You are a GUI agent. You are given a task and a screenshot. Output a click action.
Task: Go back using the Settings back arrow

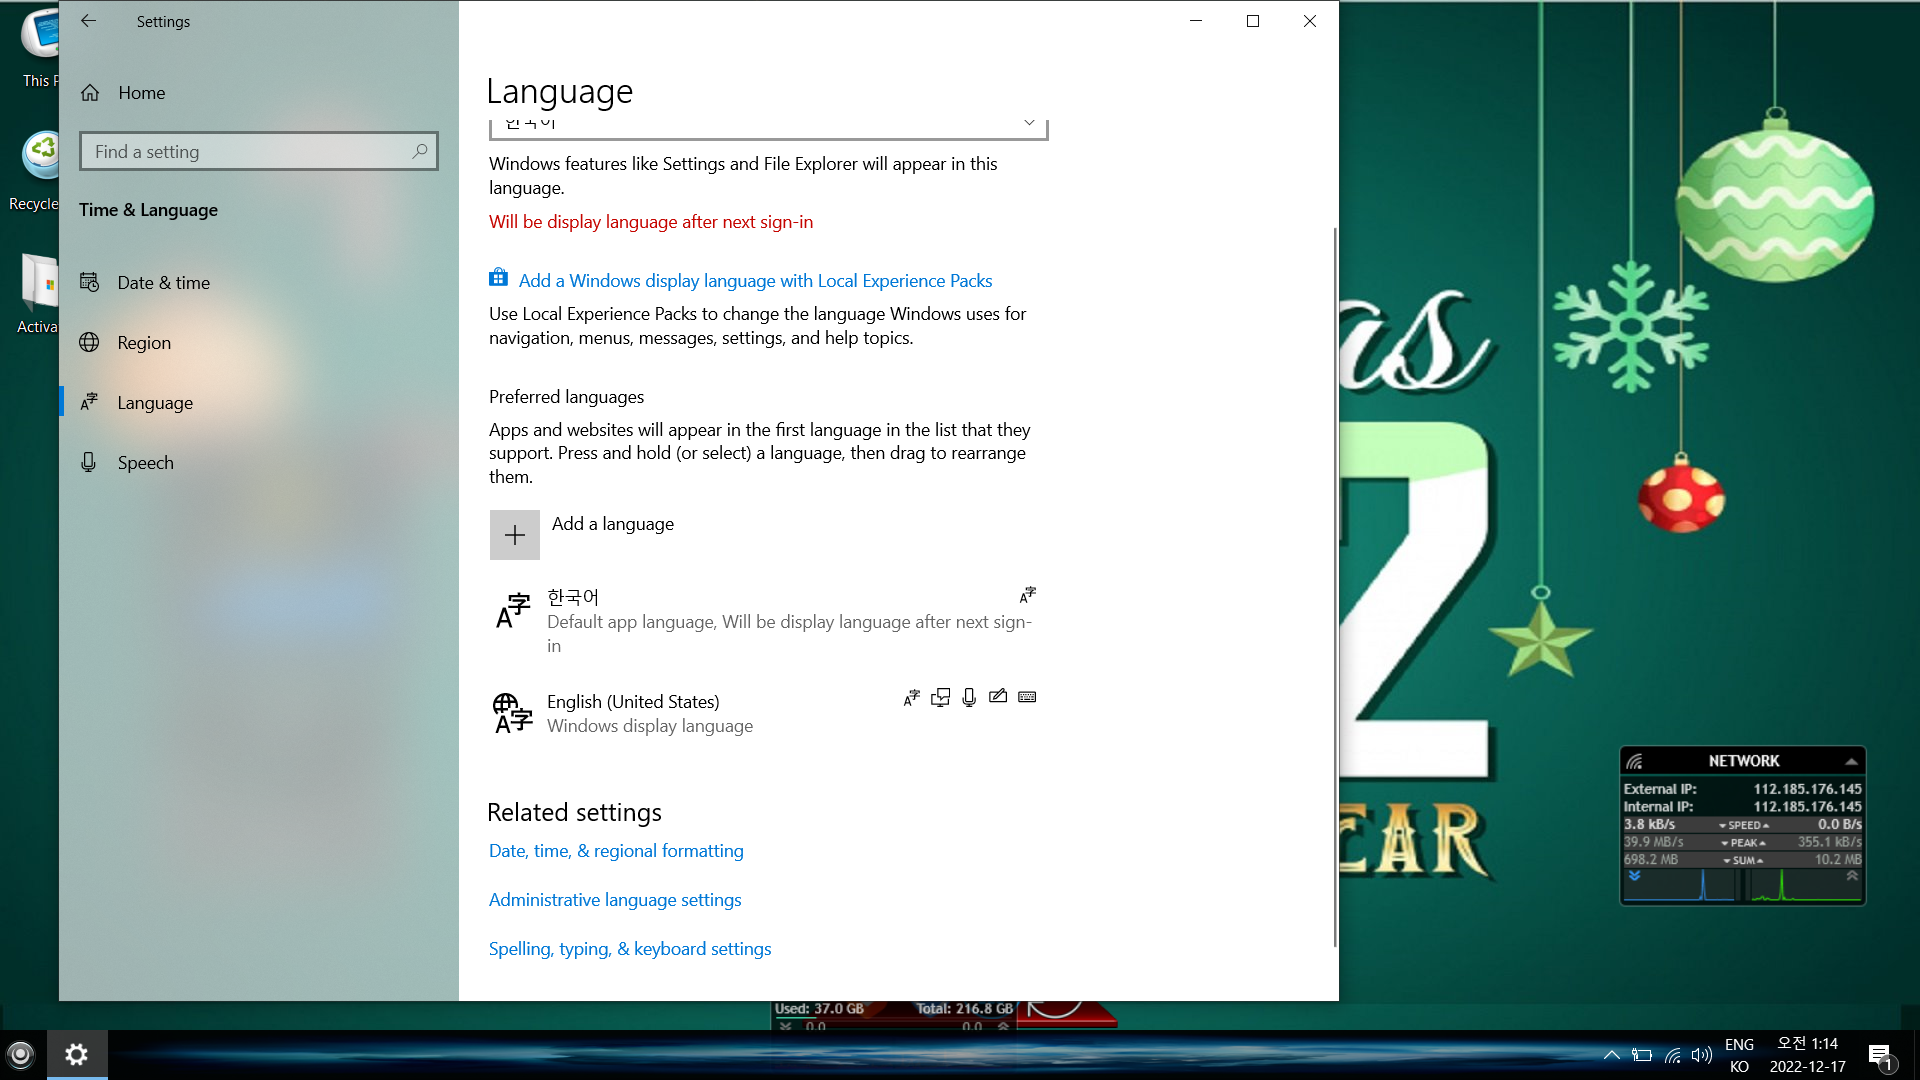[88, 21]
